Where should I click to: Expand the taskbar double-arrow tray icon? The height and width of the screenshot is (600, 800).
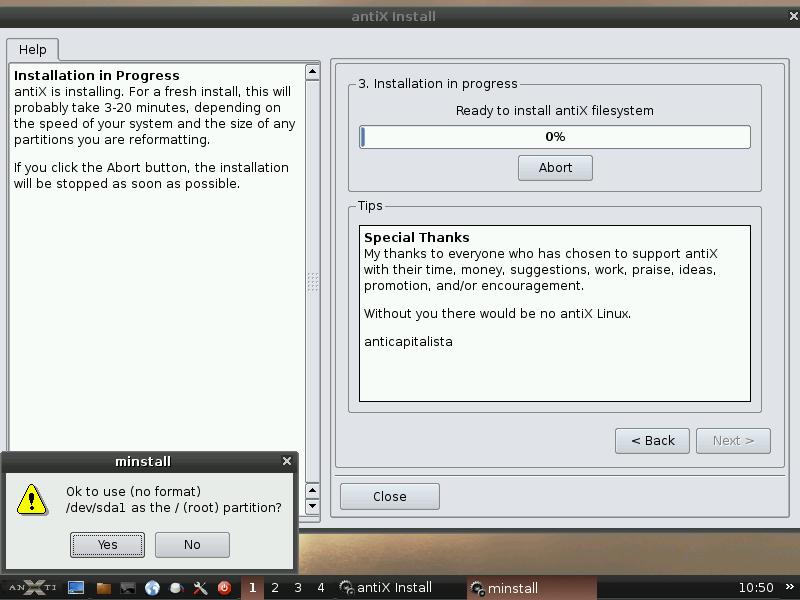click(x=790, y=587)
